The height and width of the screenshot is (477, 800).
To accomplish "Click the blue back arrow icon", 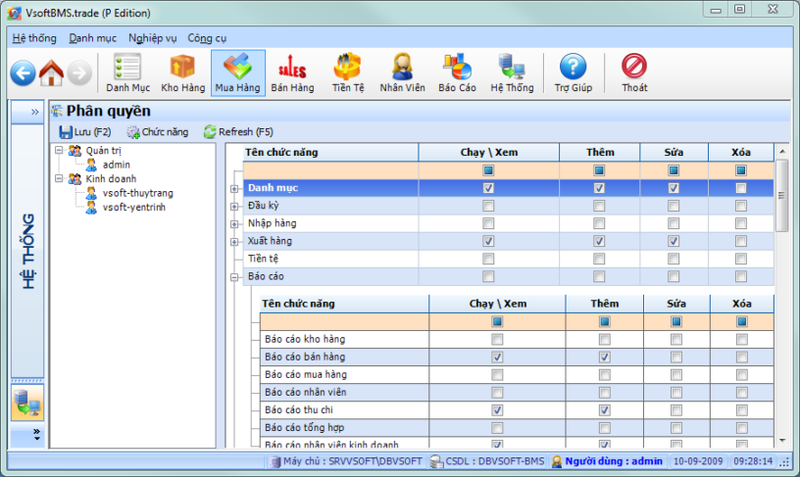I will point(23,73).
